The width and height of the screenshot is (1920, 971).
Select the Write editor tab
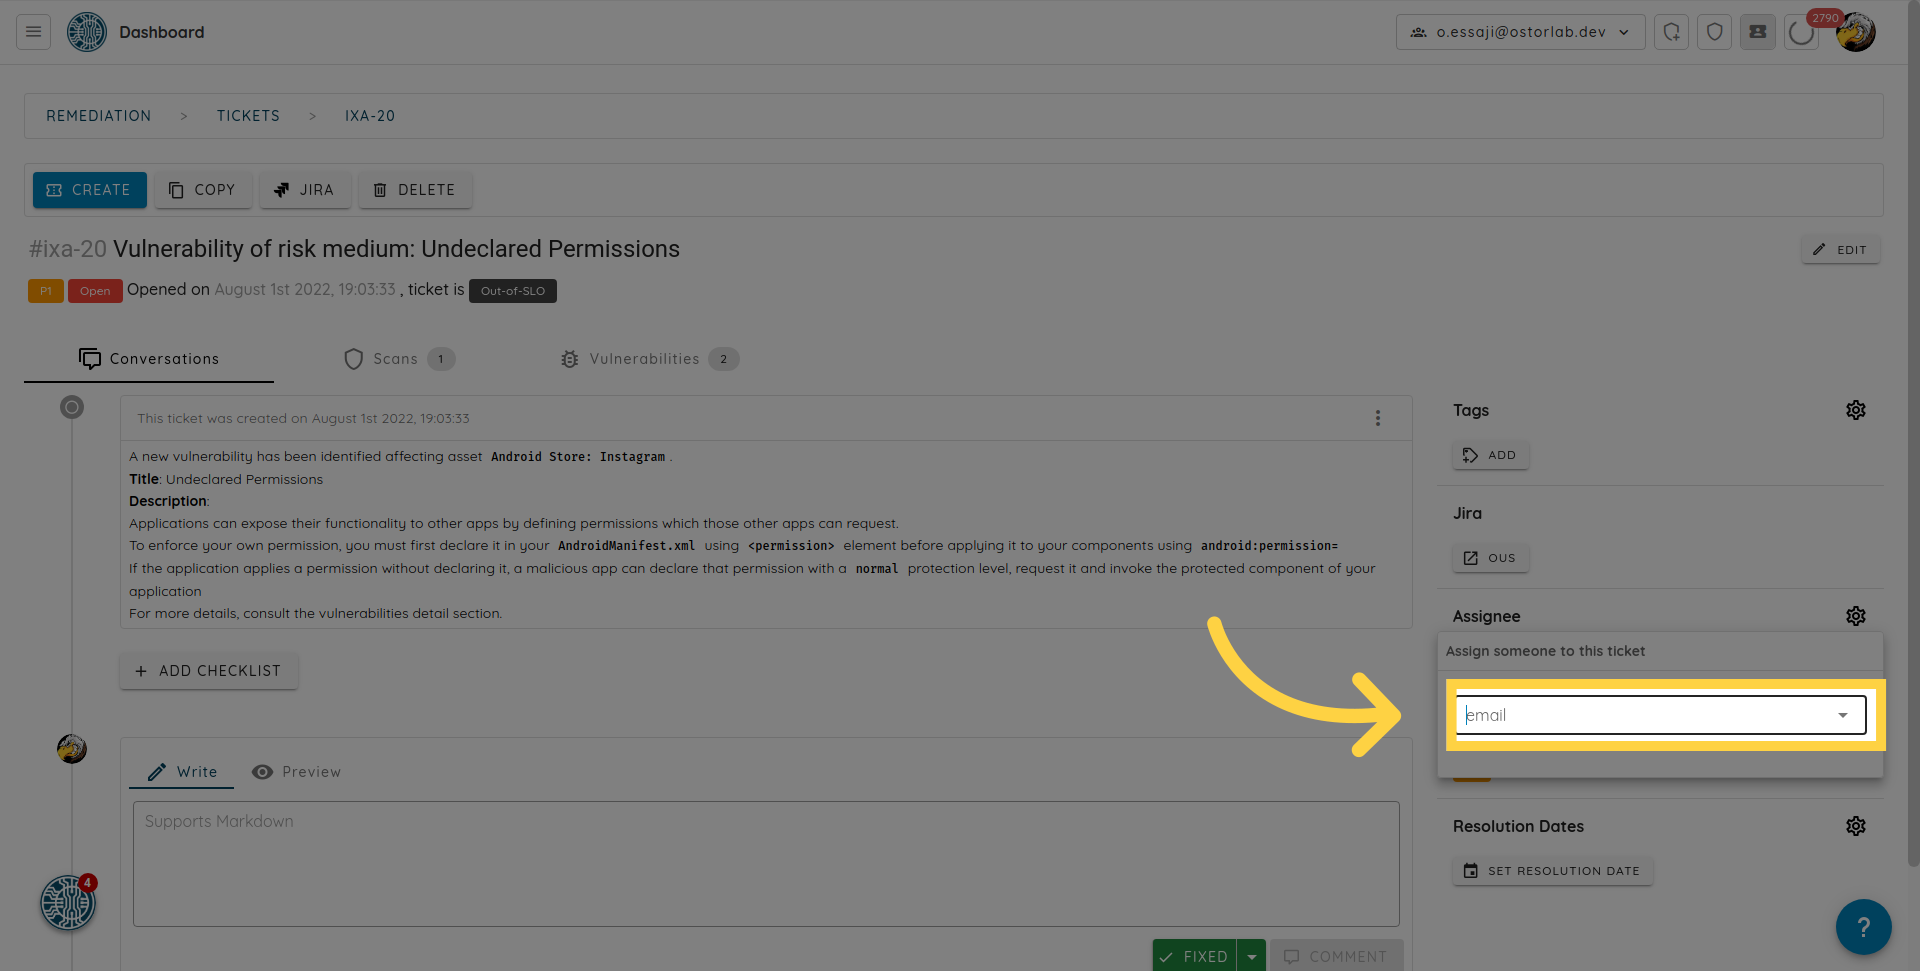tap(182, 772)
